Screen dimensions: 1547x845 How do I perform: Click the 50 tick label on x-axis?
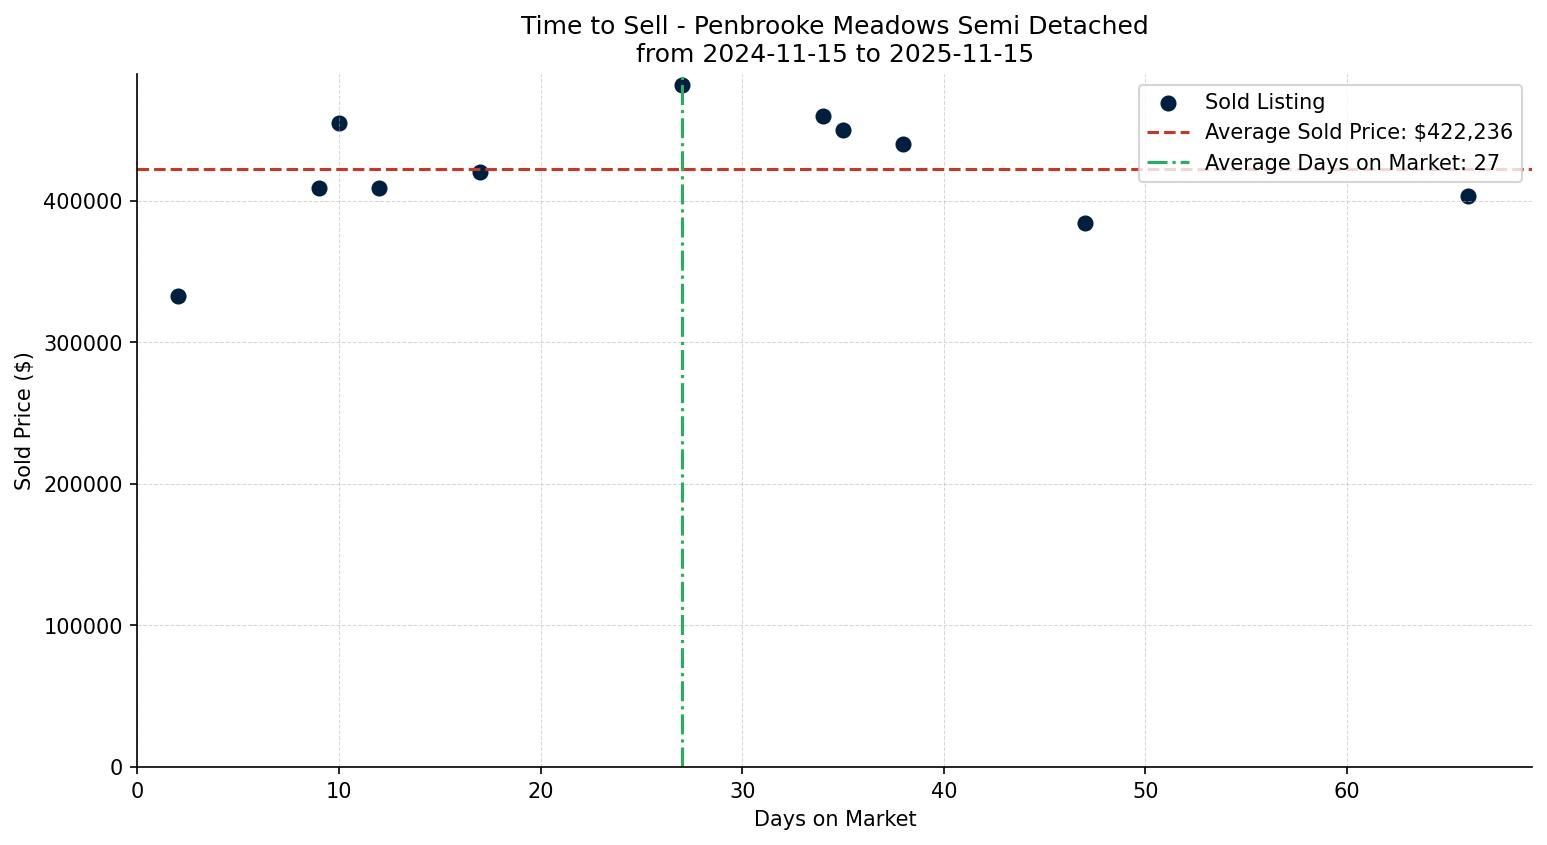(1145, 791)
